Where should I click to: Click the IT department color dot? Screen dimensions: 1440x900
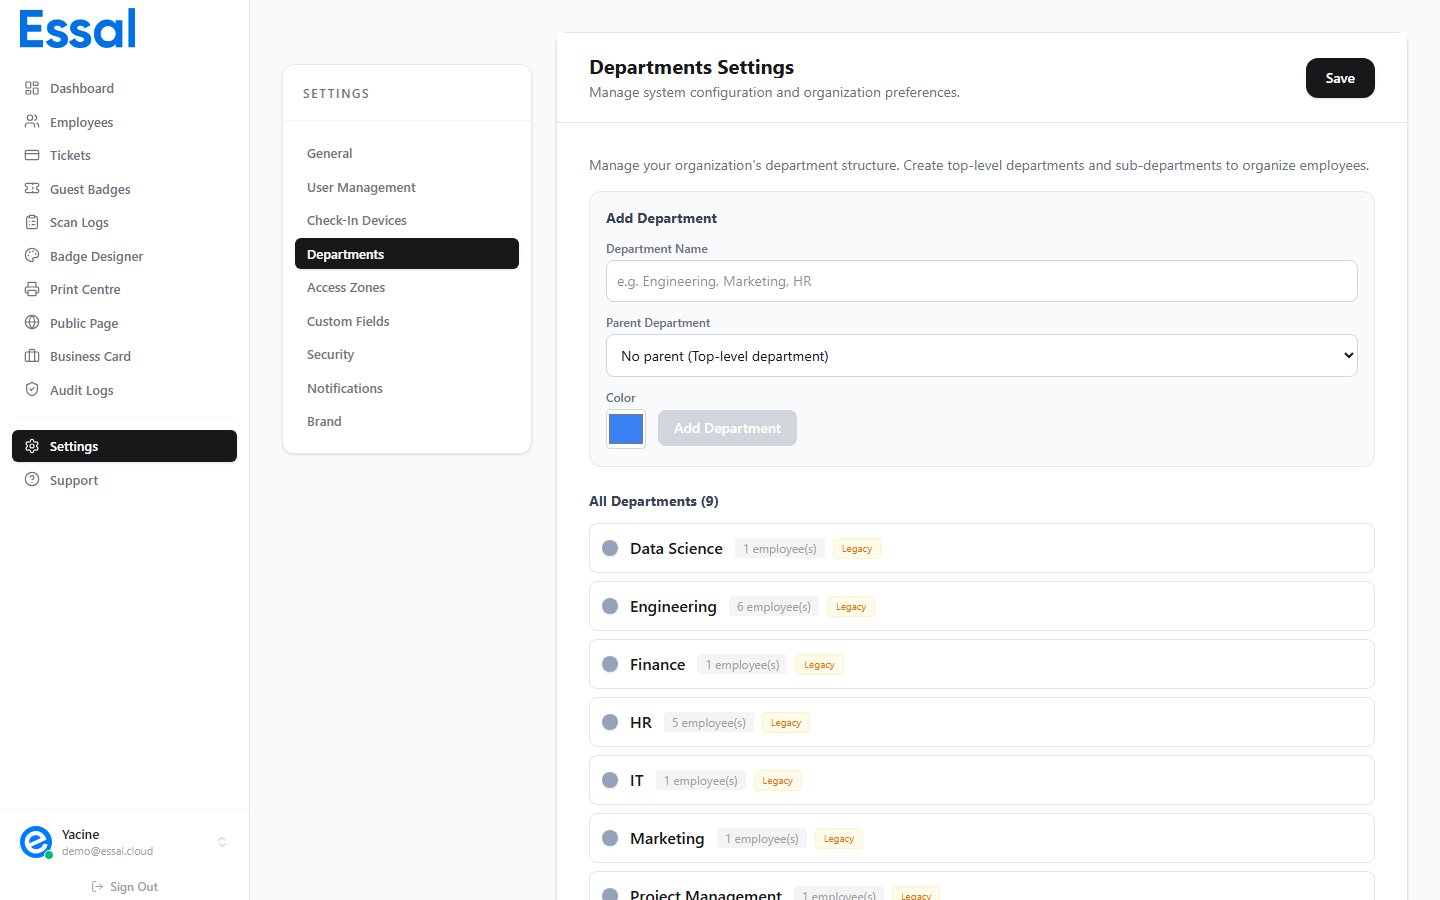[x=610, y=780]
